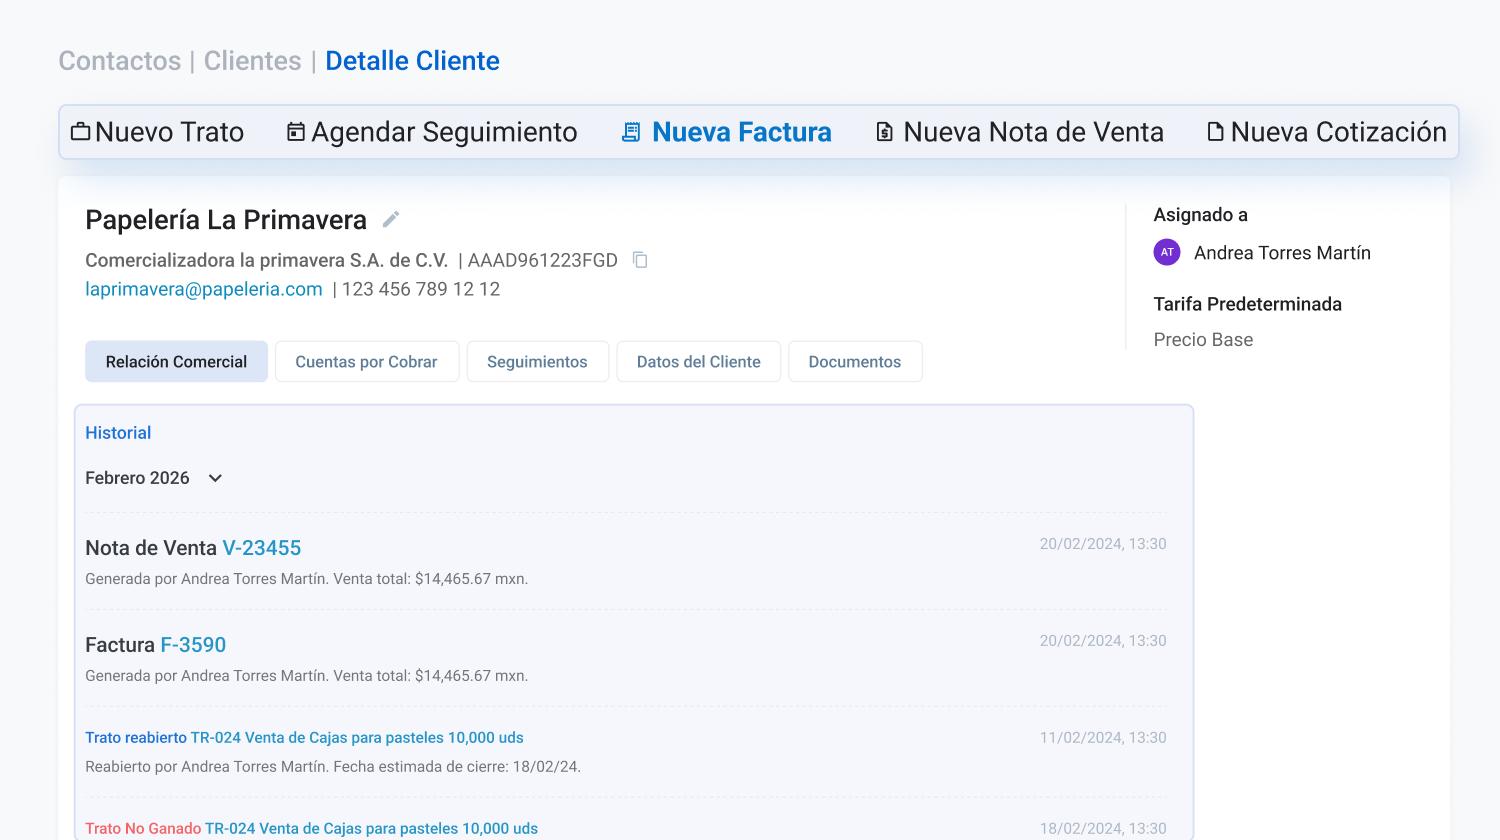
Task: Select the Documentos tab
Action: (855, 362)
